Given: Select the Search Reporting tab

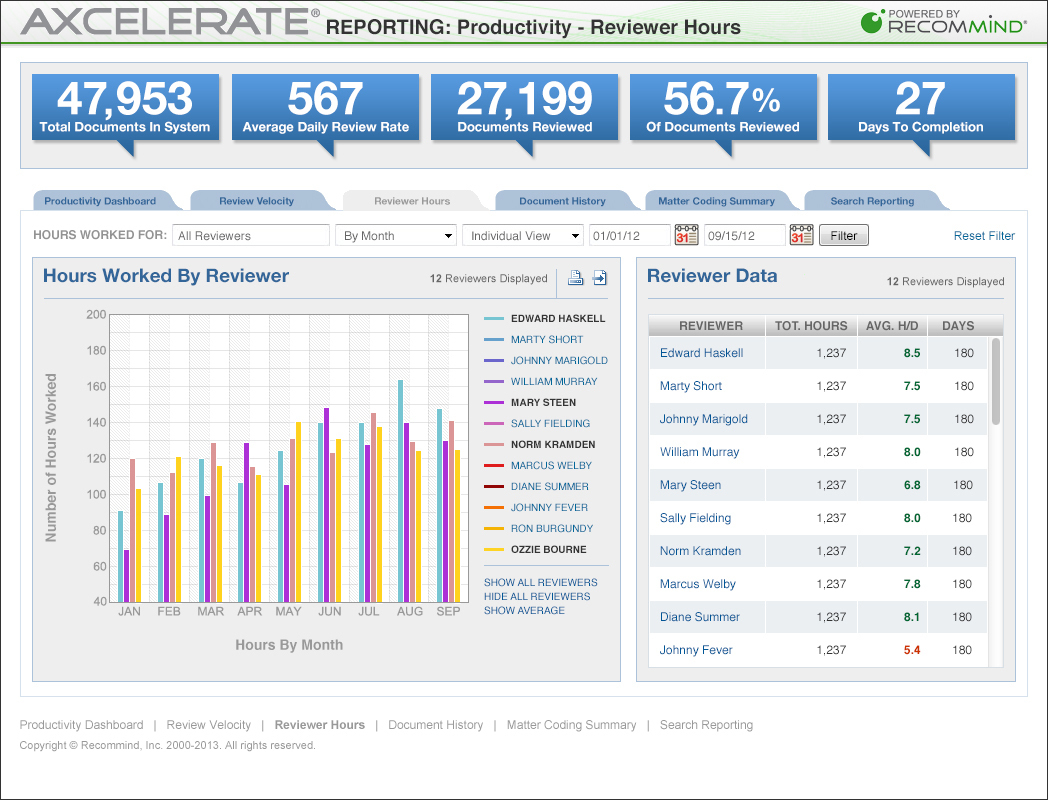Looking at the screenshot, I should coord(872,201).
